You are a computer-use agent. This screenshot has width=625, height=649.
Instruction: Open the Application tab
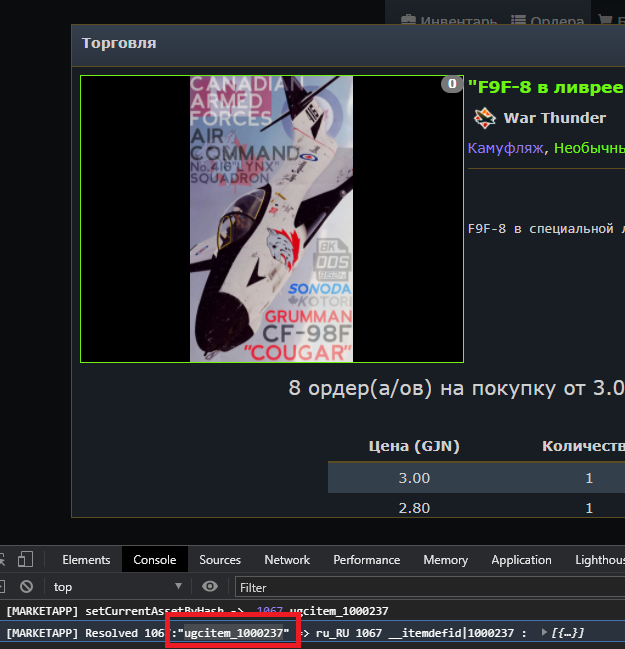pyautogui.click(x=521, y=560)
